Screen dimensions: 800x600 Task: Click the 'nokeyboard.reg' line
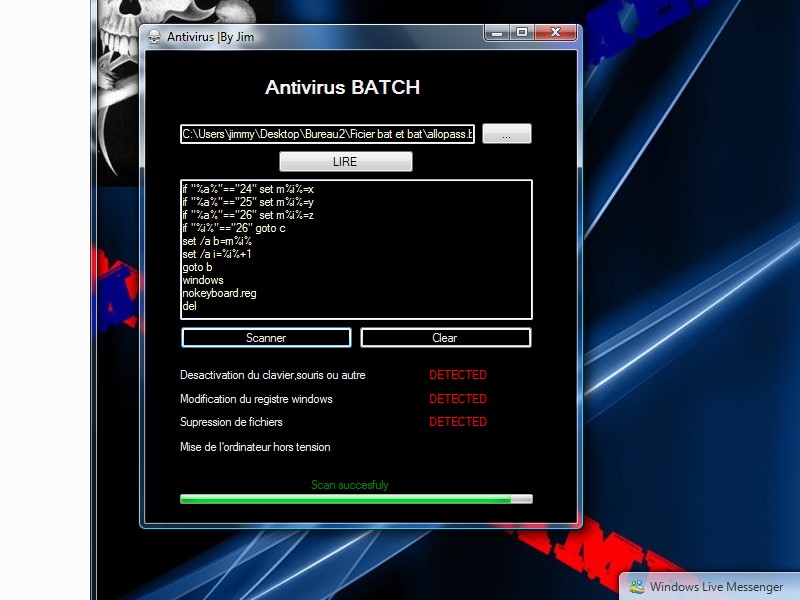click(219, 293)
